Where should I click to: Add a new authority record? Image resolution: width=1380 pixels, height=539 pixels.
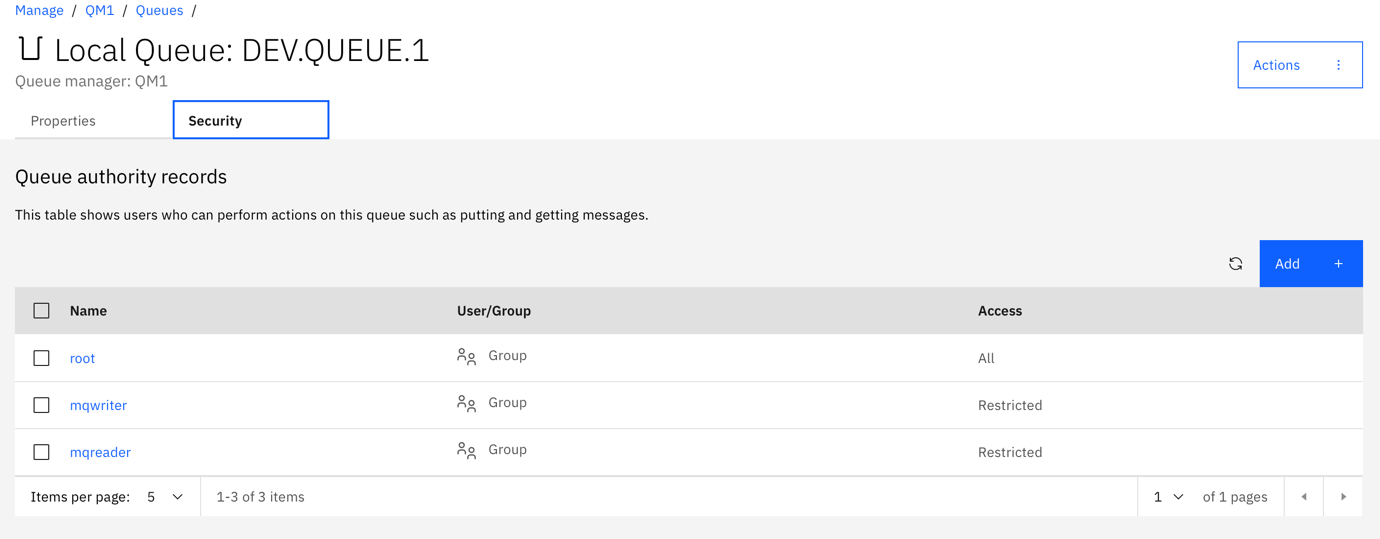(x=1311, y=264)
